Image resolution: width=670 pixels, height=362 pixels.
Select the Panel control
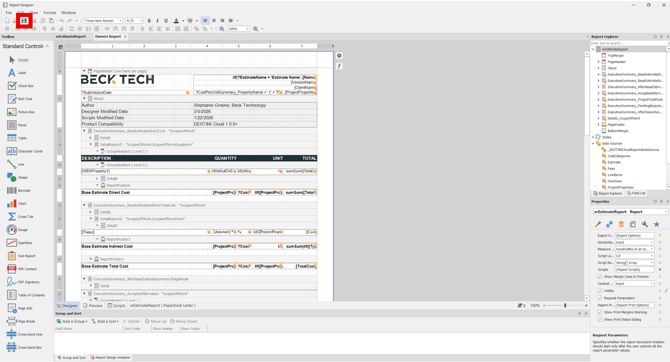click(17, 125)
